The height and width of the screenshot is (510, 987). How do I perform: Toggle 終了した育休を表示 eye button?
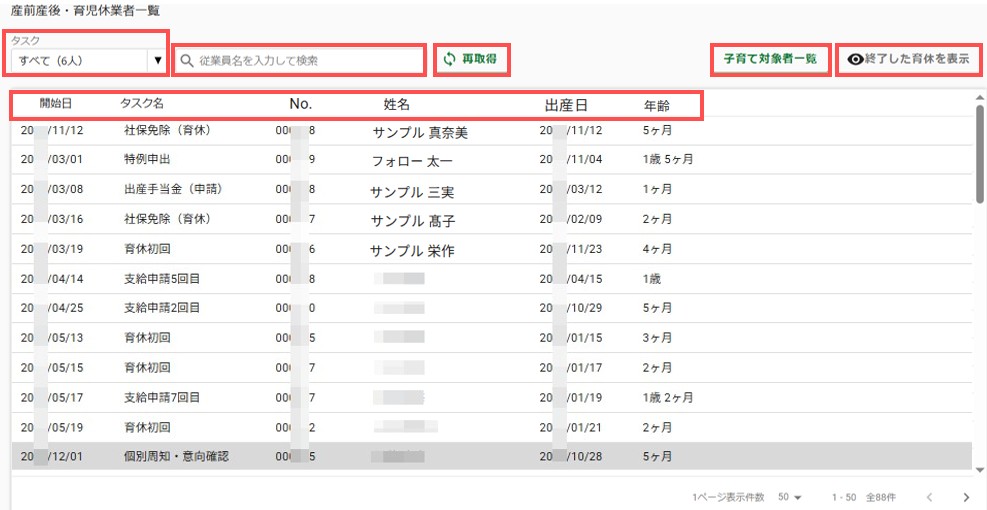tap(908, 60)
